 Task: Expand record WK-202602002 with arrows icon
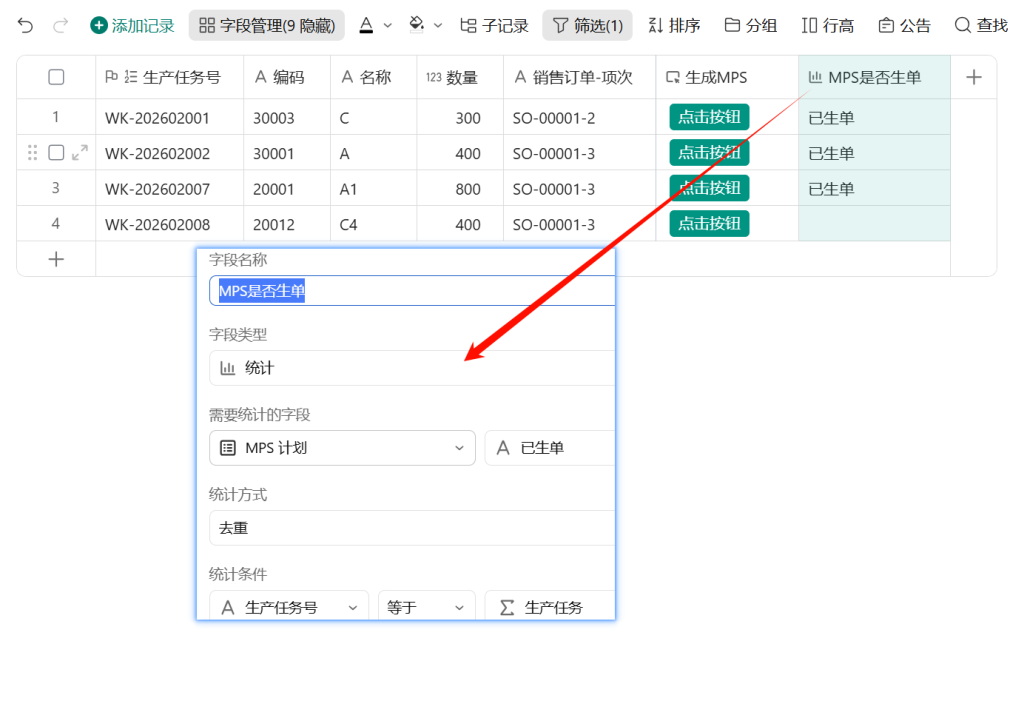click(x=80, y=153)
